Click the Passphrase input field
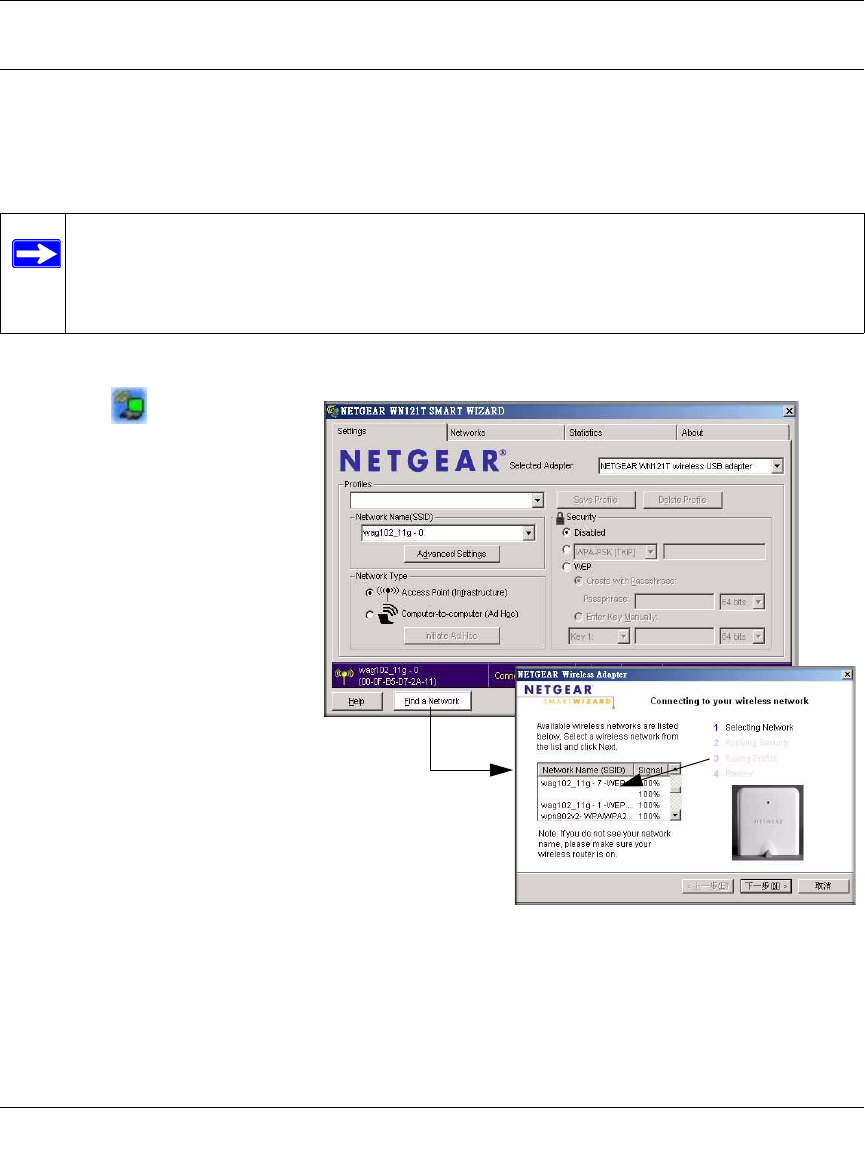Screen dimensions: 865x1170 tap(674, 601)
